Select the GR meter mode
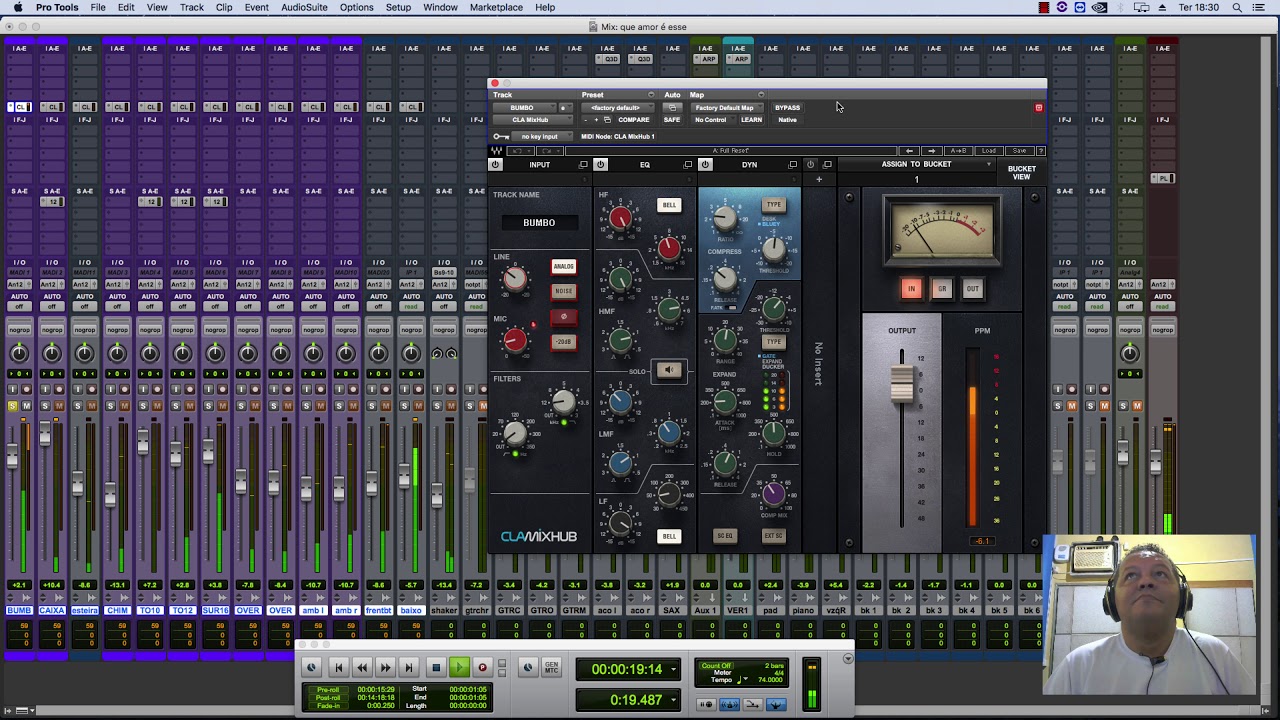 click(941, 289)
